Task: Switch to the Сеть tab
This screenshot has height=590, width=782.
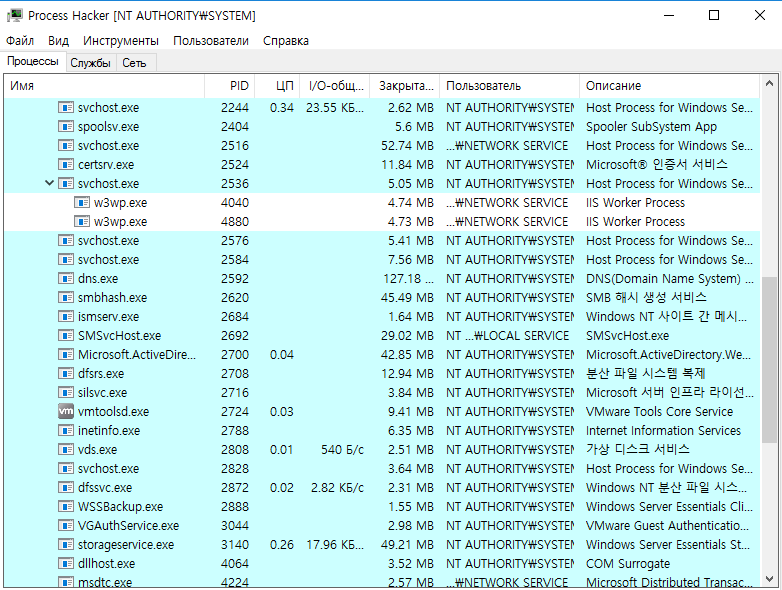Action: 134,63
